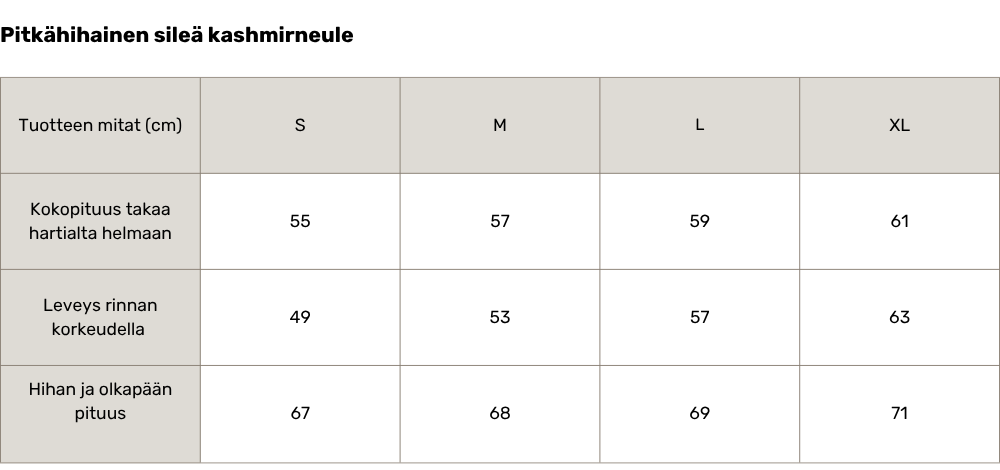Select the sleeve length value 67
1000x470 pixels.
(x=300, y=413)
